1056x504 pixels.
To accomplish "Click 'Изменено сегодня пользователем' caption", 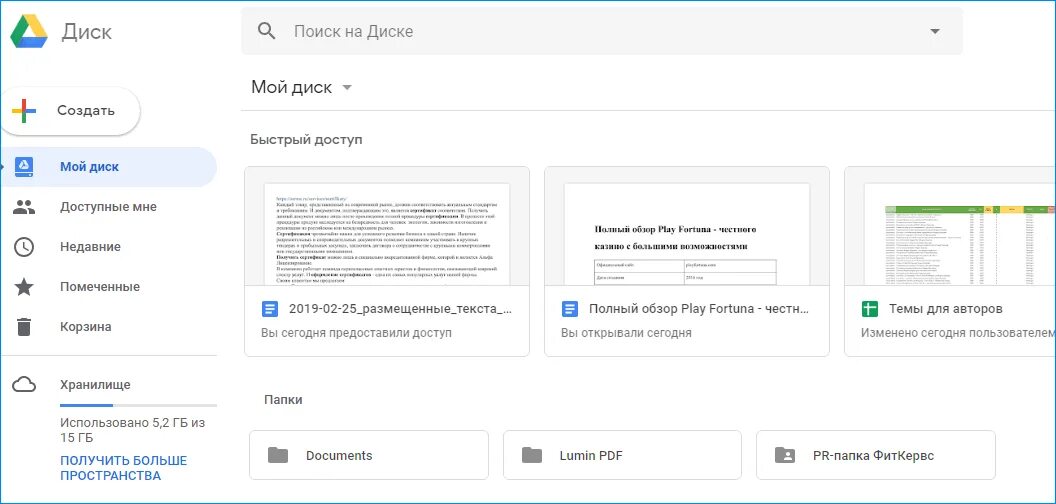I will 958,333.
